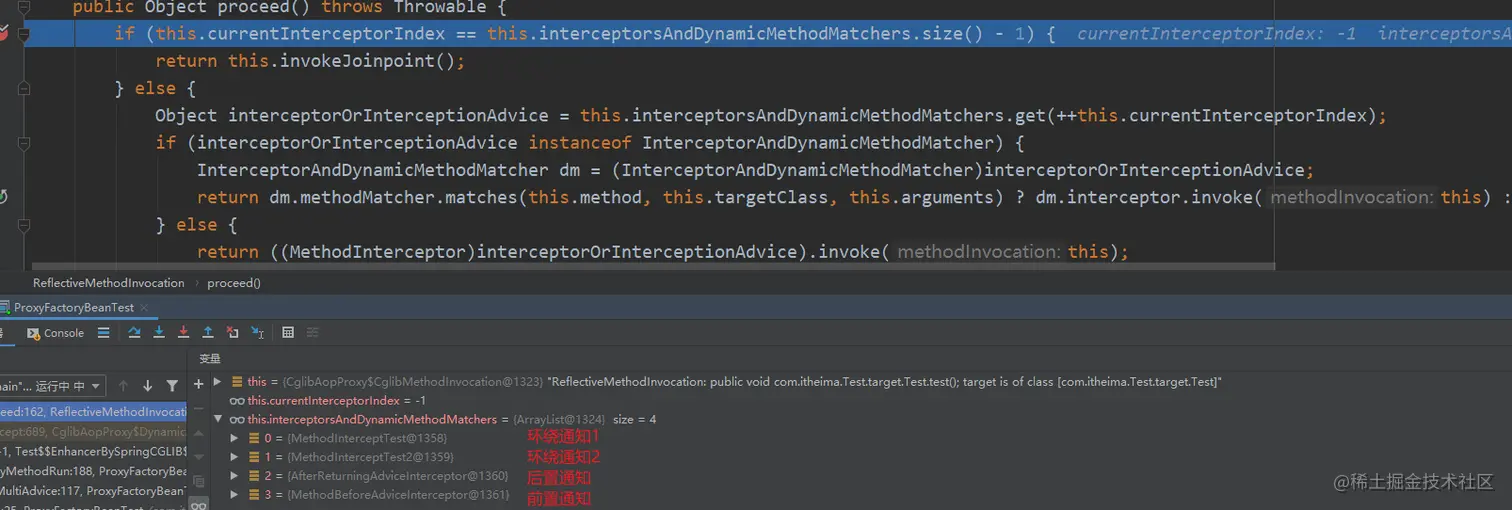This screenshot has height=510, width=1512.
Task: Switch to the Console tab
Action: click(x=56, y=333)
